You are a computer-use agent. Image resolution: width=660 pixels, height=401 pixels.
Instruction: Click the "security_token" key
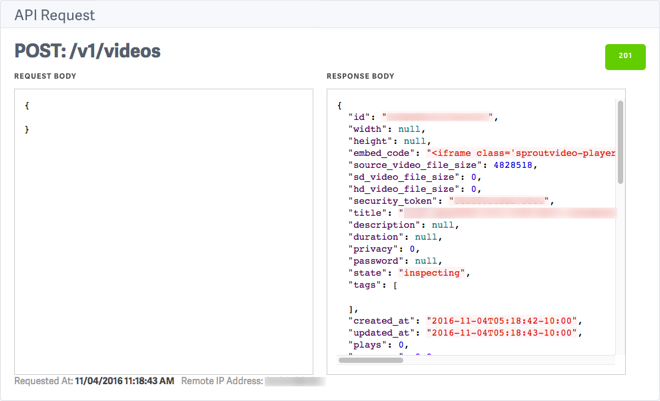coord(392,201)
